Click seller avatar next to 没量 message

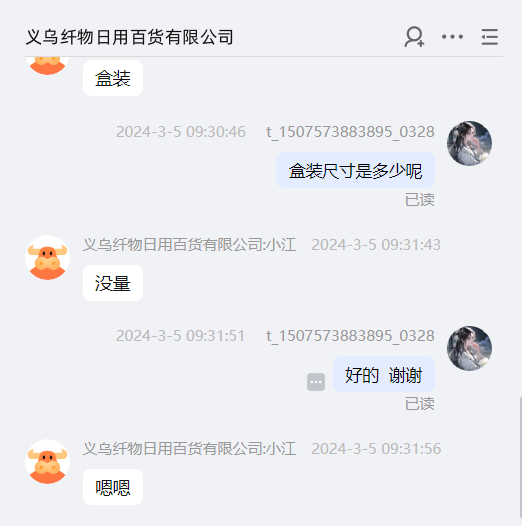(48, 258)
